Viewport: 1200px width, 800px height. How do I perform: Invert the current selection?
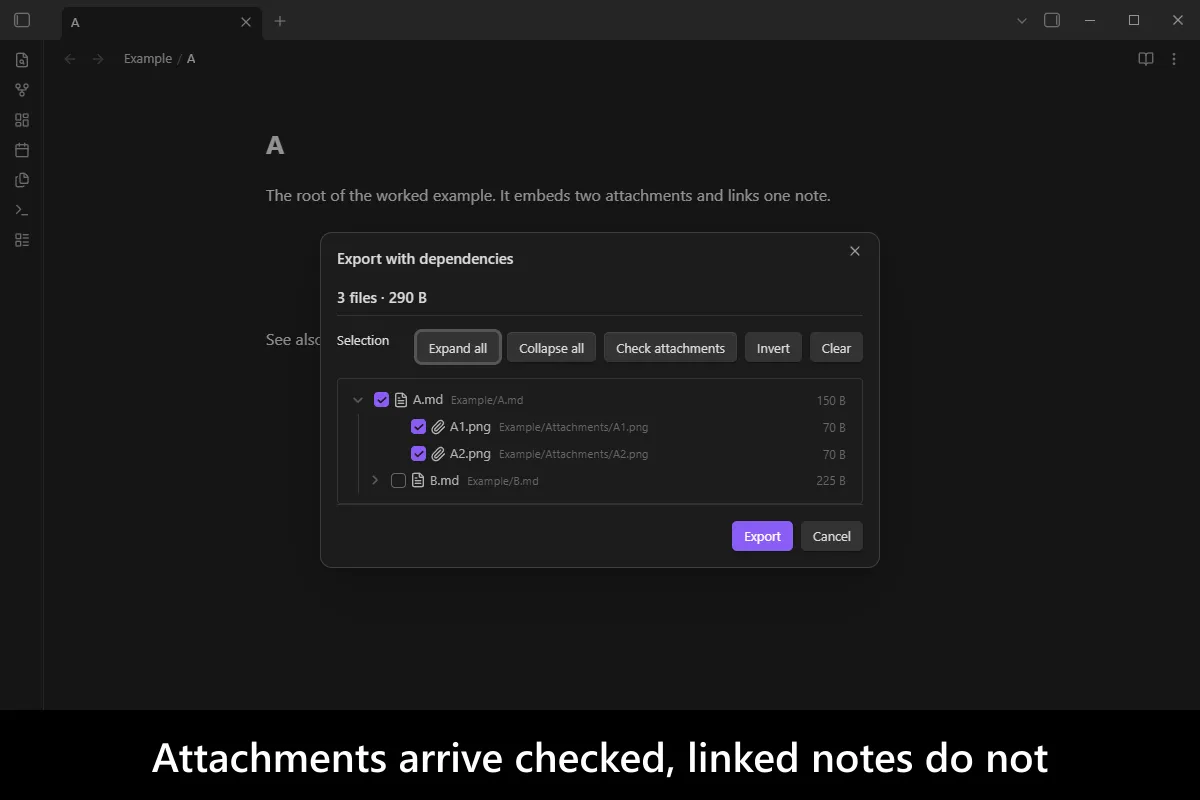point(773,348)
